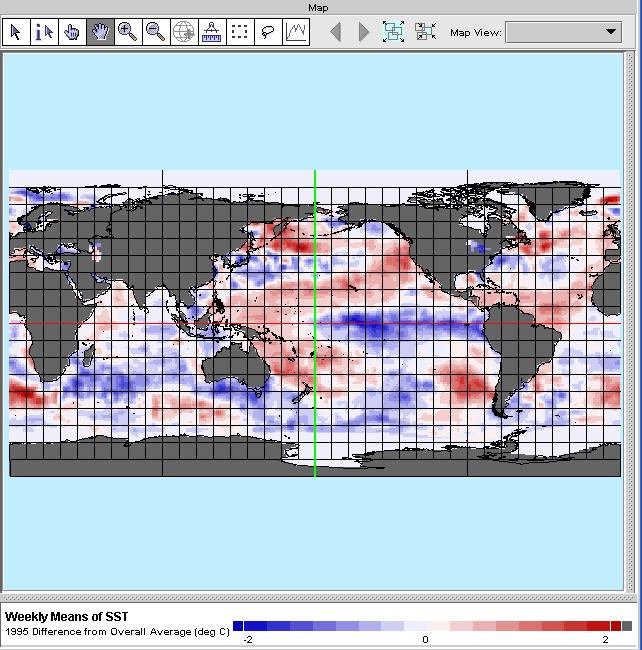Open the Map View dropdown
This screenshot has width=642, height=650.
(564, 32)
